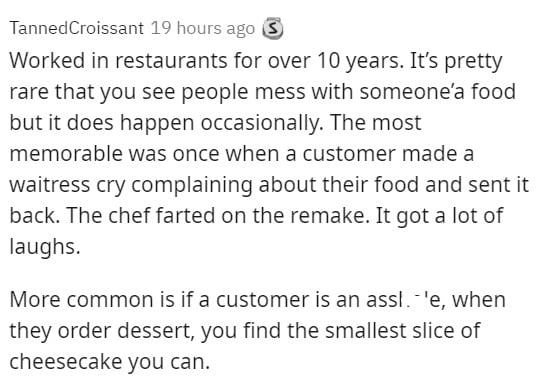Click the word 'cheesecake' in last line
Viewport: 538px width, 387px height.
pos(66,361)
